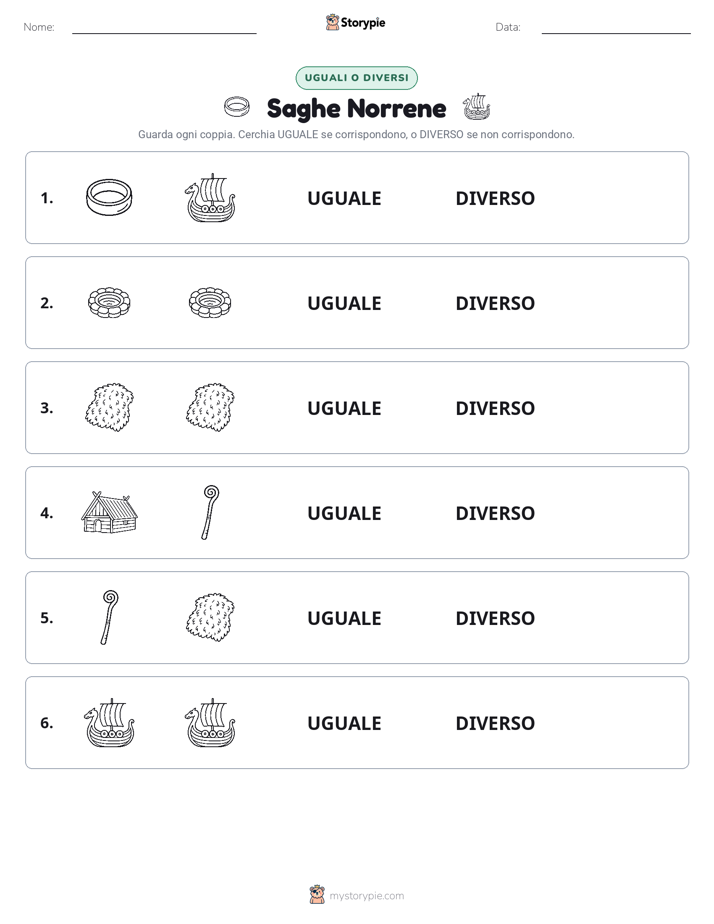Click the Viking ship in row 1
This screenshot has width=714, height=924.
coord(210,197)
